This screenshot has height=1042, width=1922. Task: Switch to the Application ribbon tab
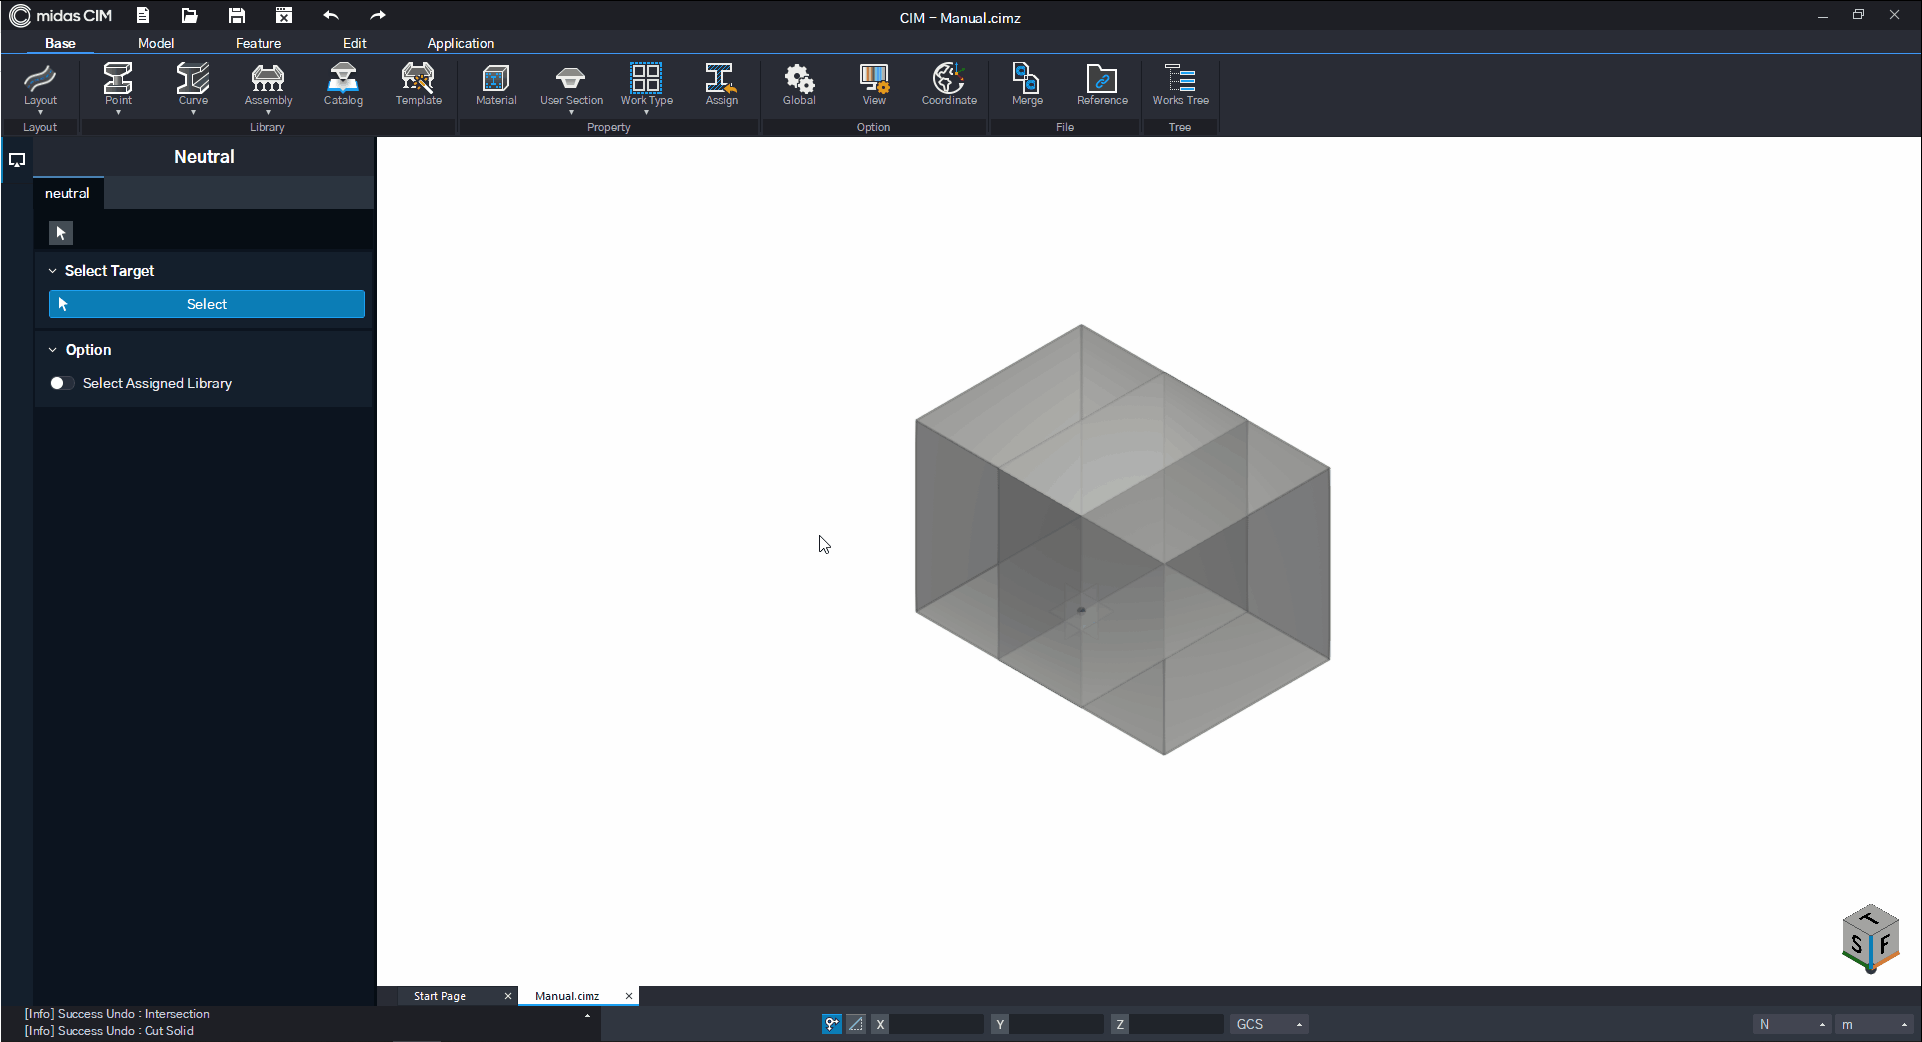(461, 43)
